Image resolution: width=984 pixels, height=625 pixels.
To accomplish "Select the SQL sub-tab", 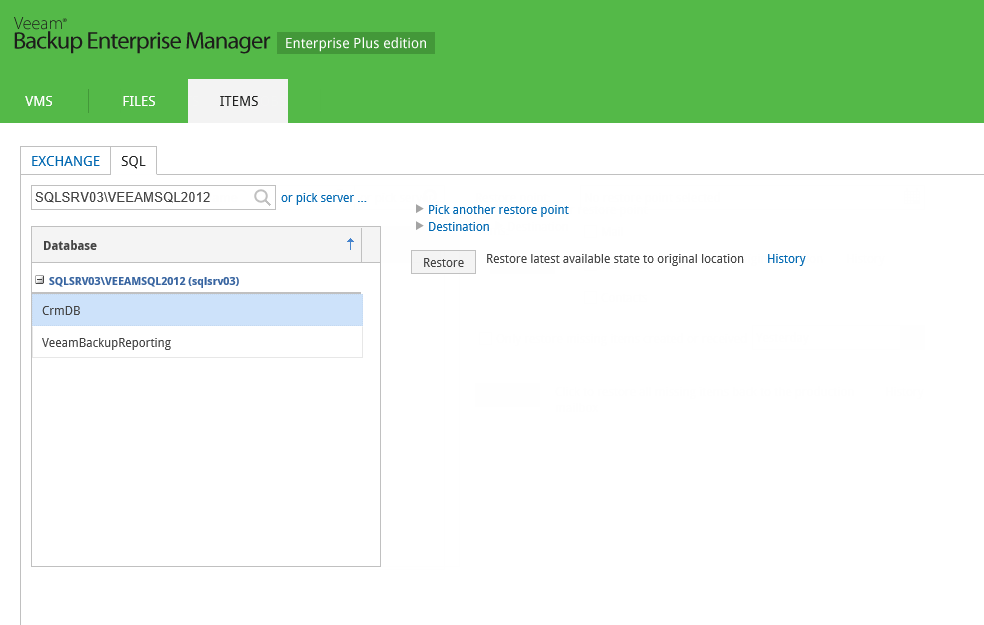I will point(133,161).
